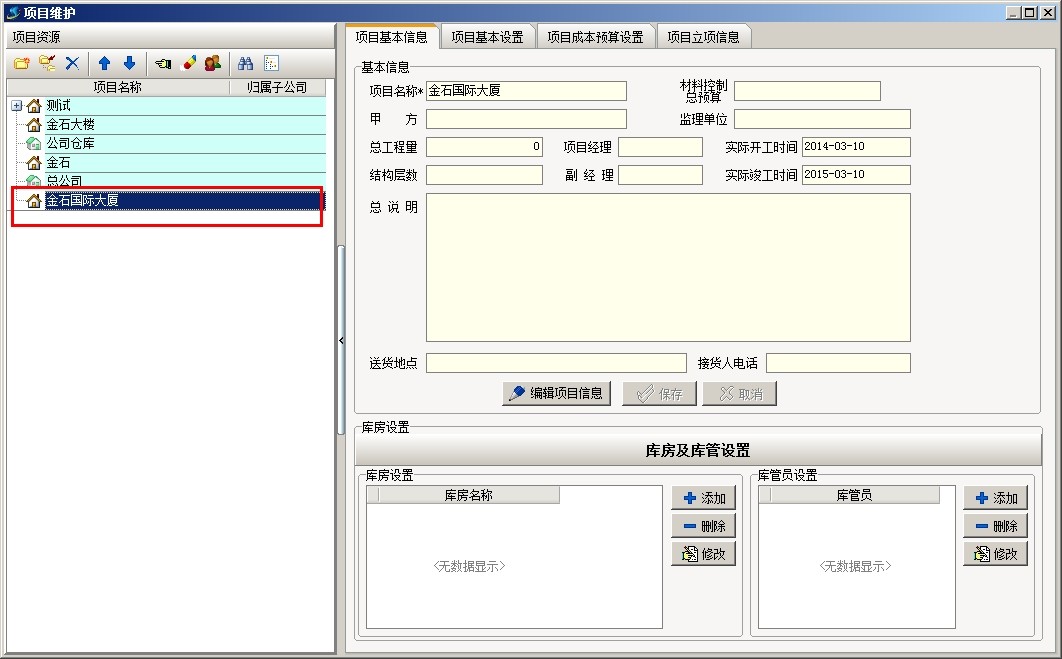The image size is (1062, 659).
Task: Click the 送货地点 input field
Action: [x=556, y=363]
